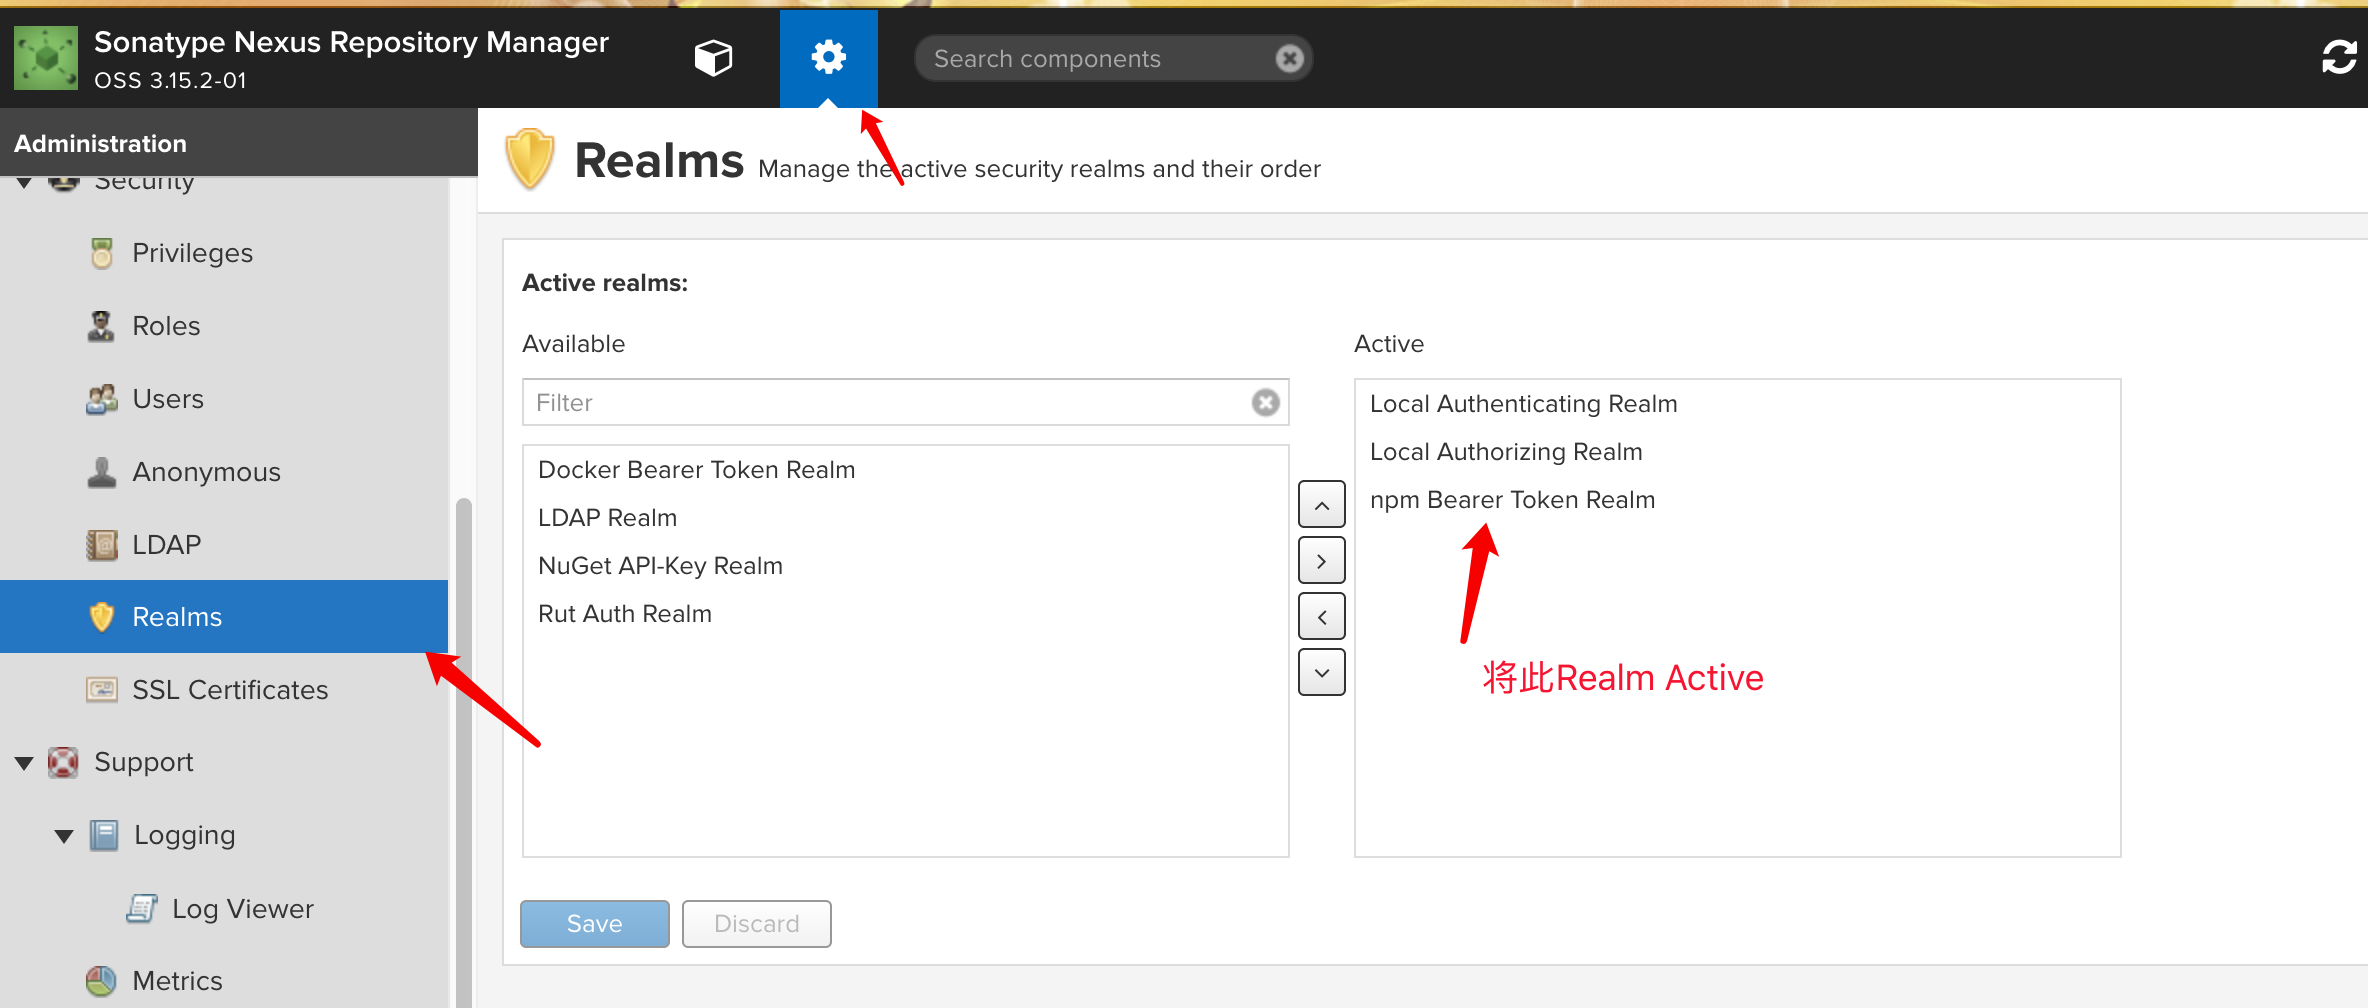Click the Metrics pie chart icon

(x=101, y=981)
